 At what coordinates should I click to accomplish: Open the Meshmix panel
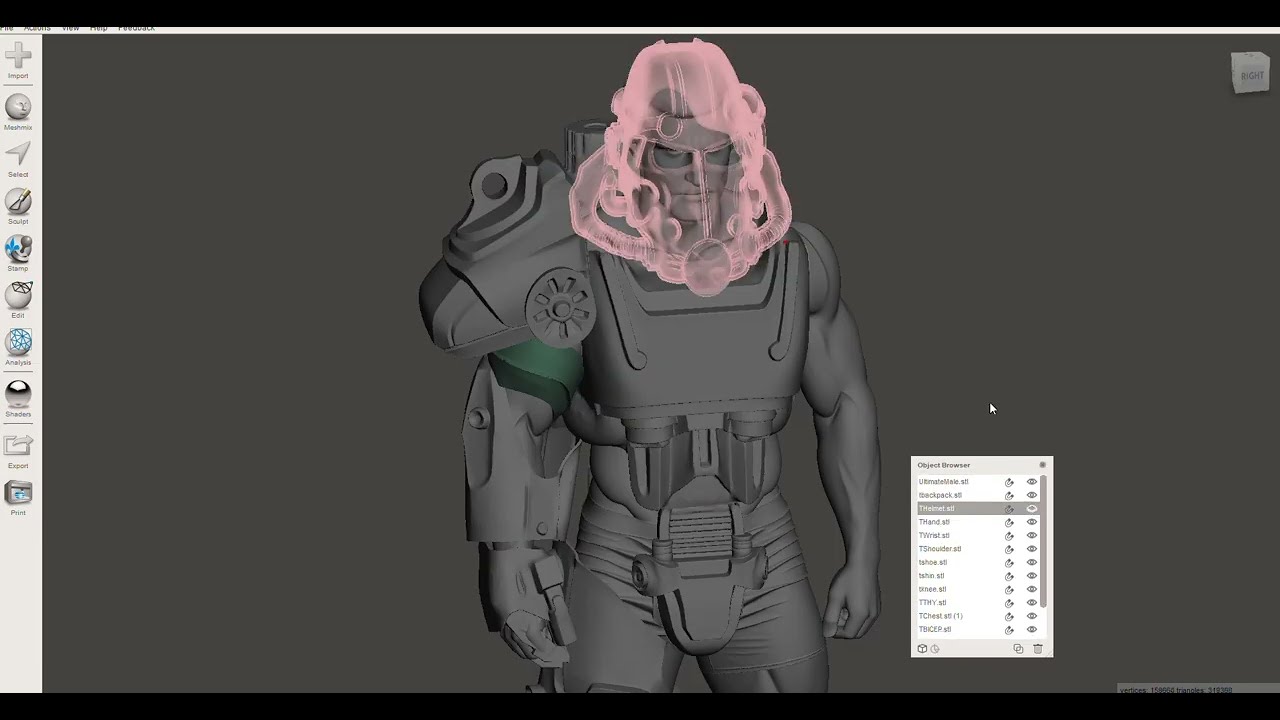18,112
